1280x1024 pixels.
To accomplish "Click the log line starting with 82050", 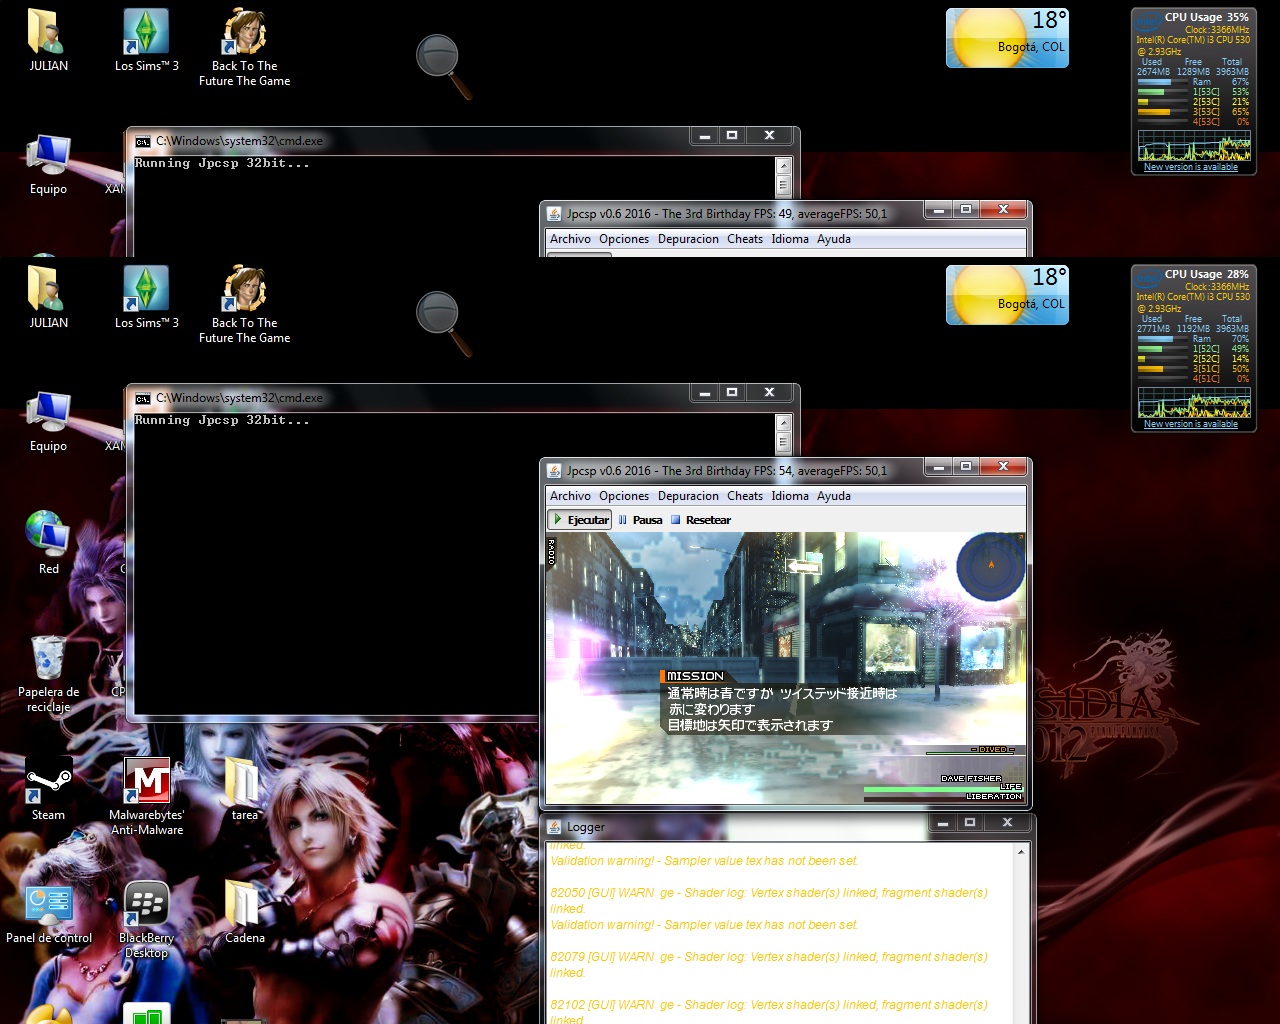I will click(x=769, y=900).
